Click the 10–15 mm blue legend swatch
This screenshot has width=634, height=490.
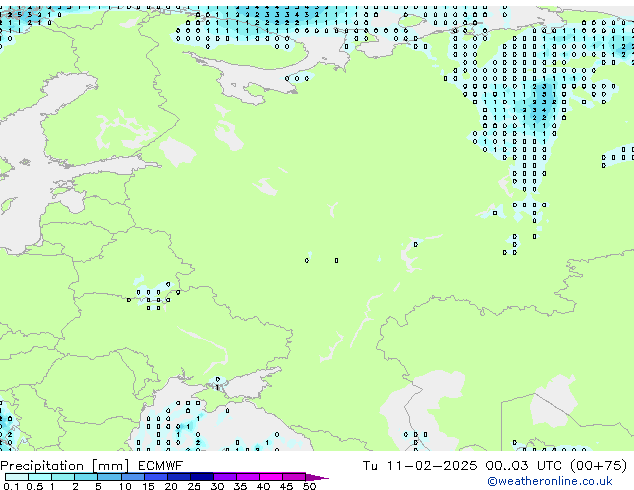(x=133, y=477)
